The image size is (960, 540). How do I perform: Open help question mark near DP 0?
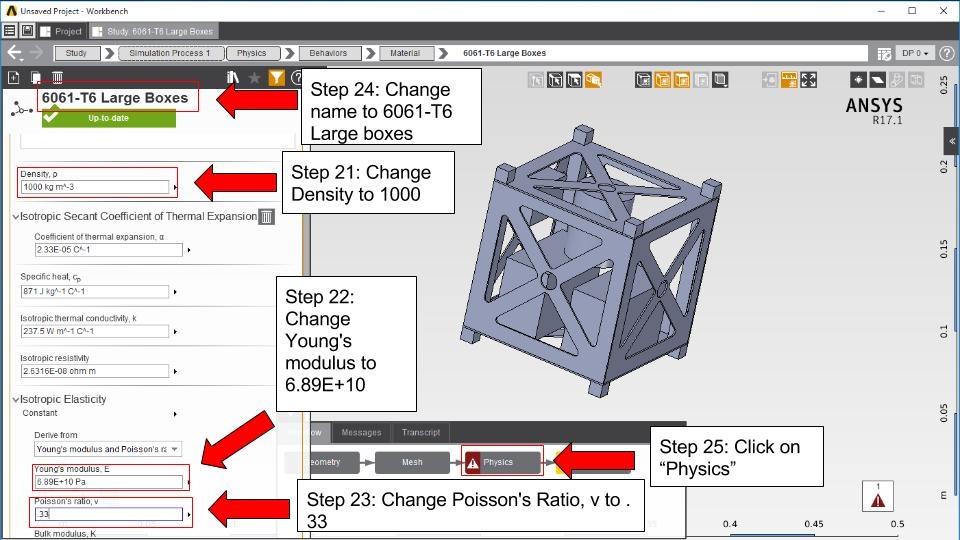pyautogui.click(x=947, y=53)
